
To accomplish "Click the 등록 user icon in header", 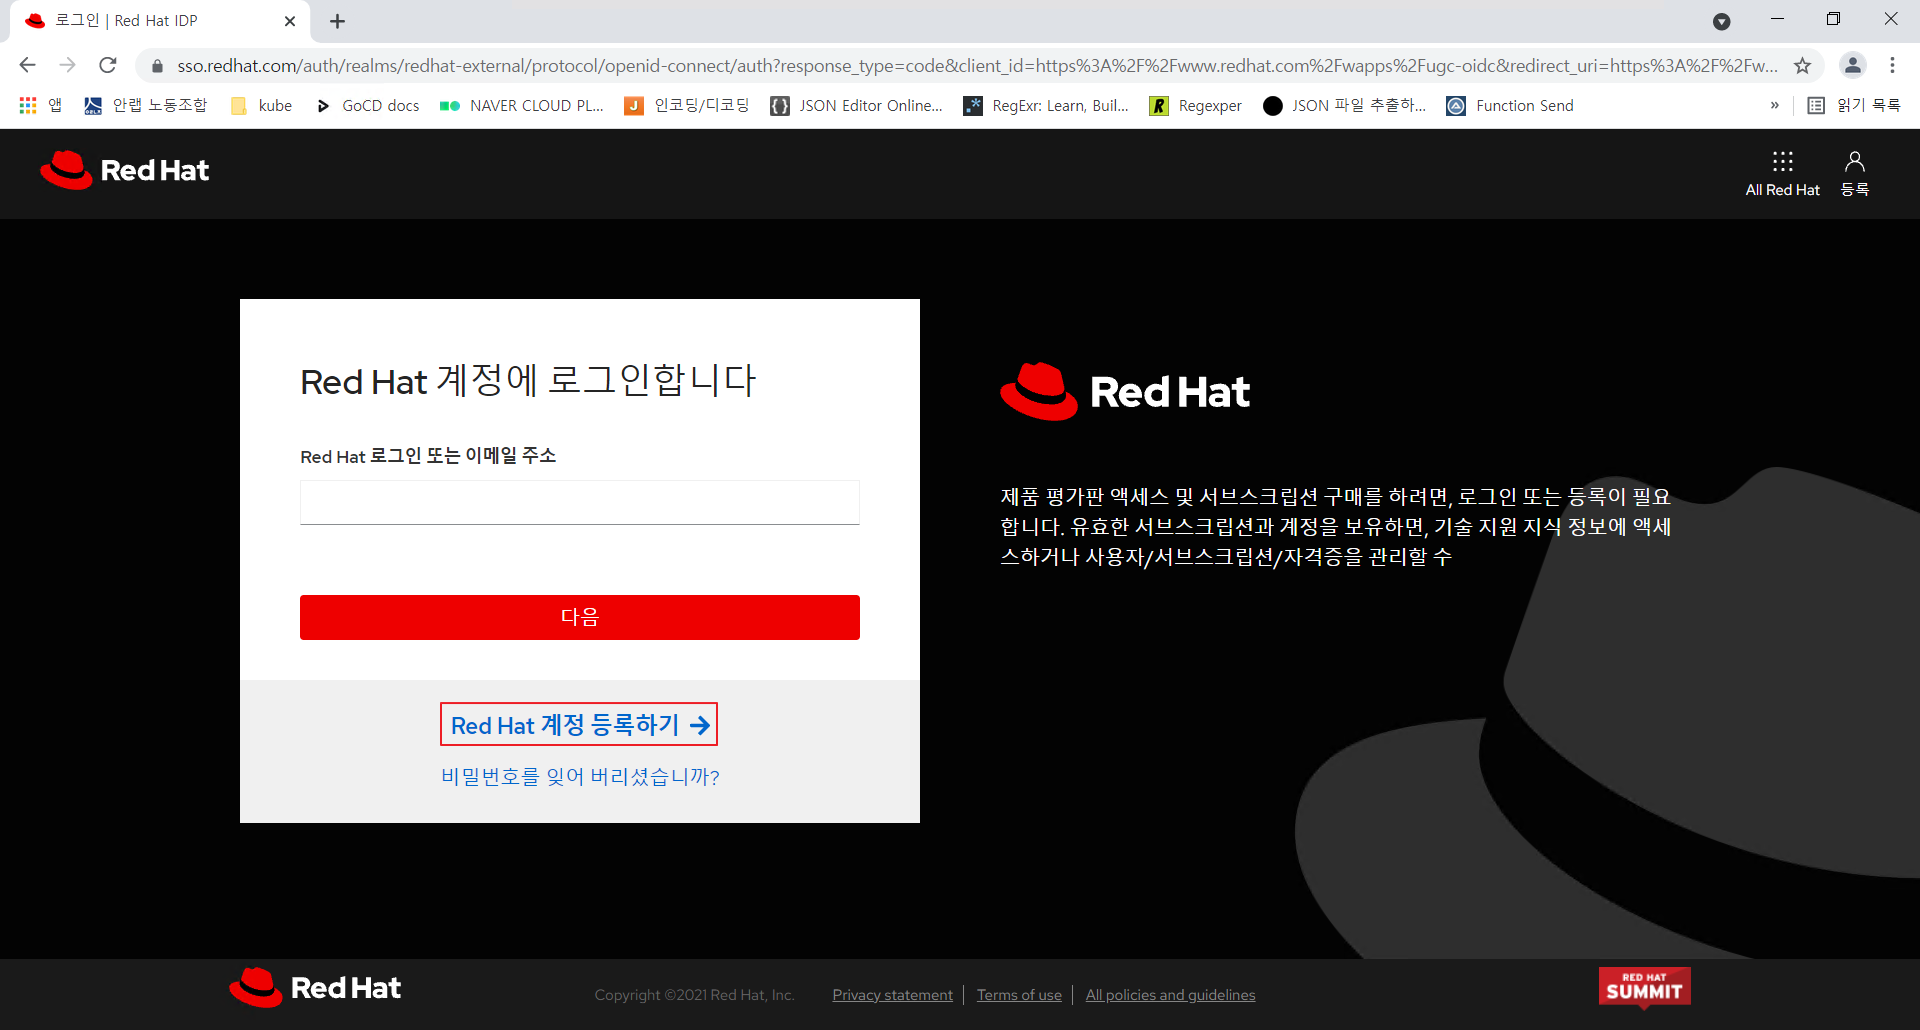I will pos(1854,174).
